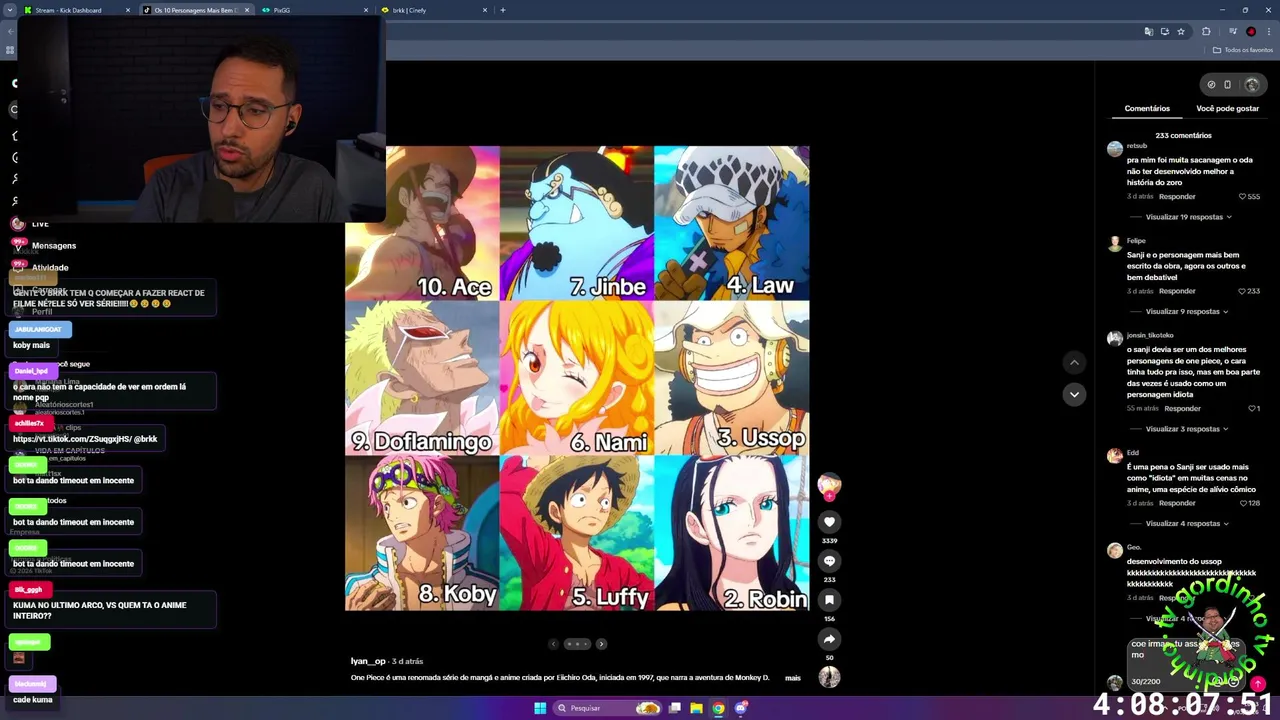This screenshot has height=720, width=1280.
Task: Open the Todos os favoritos bookmarks folder
Action: tap(1243, 50)
